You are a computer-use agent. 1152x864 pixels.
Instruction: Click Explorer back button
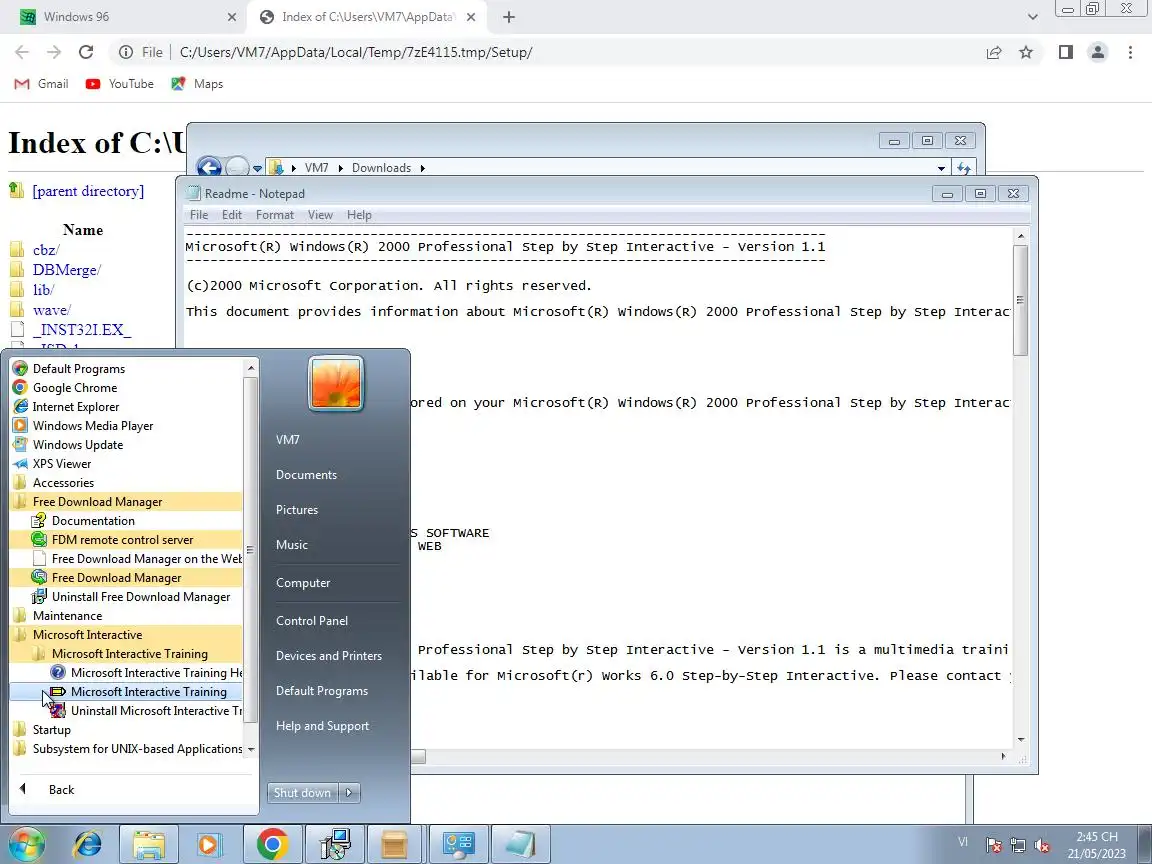[209, 168]
